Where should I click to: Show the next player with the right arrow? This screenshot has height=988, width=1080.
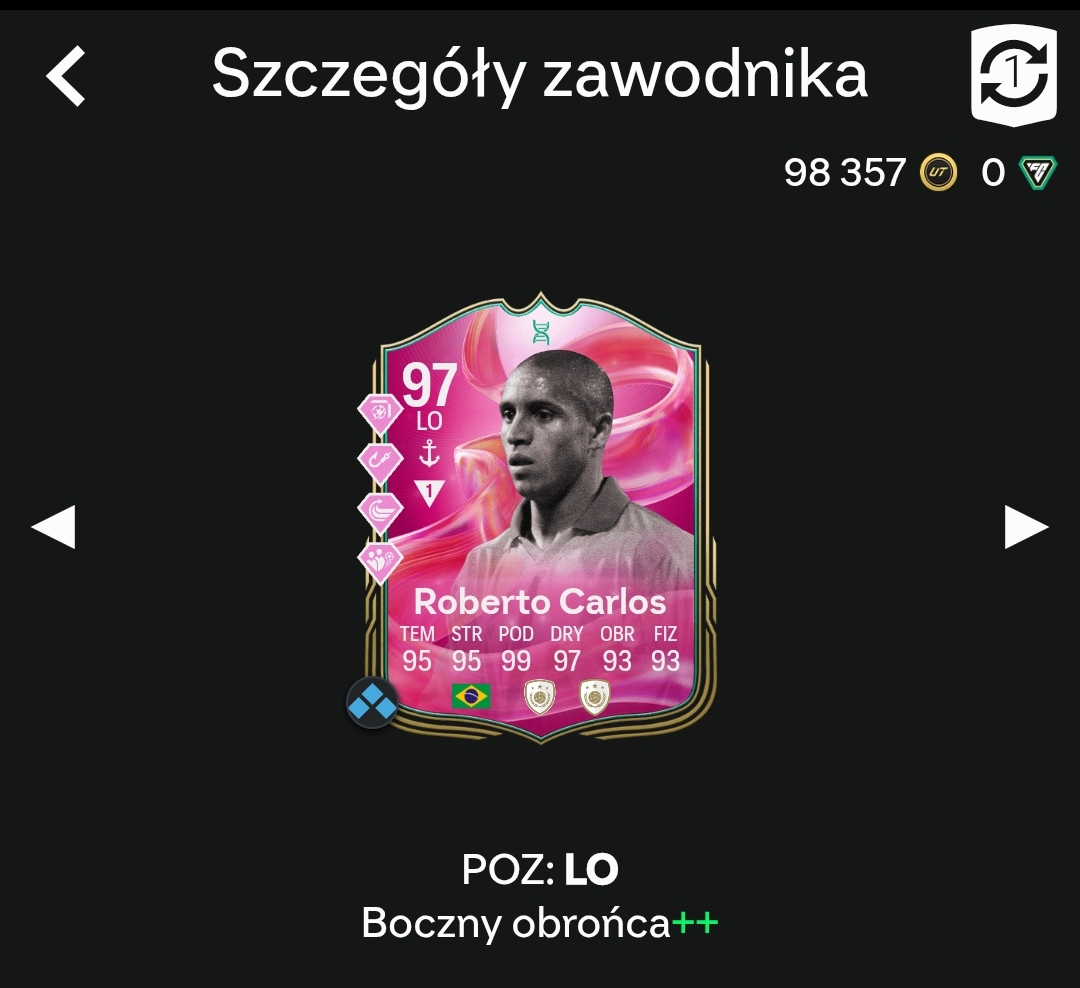point(1026,527)
